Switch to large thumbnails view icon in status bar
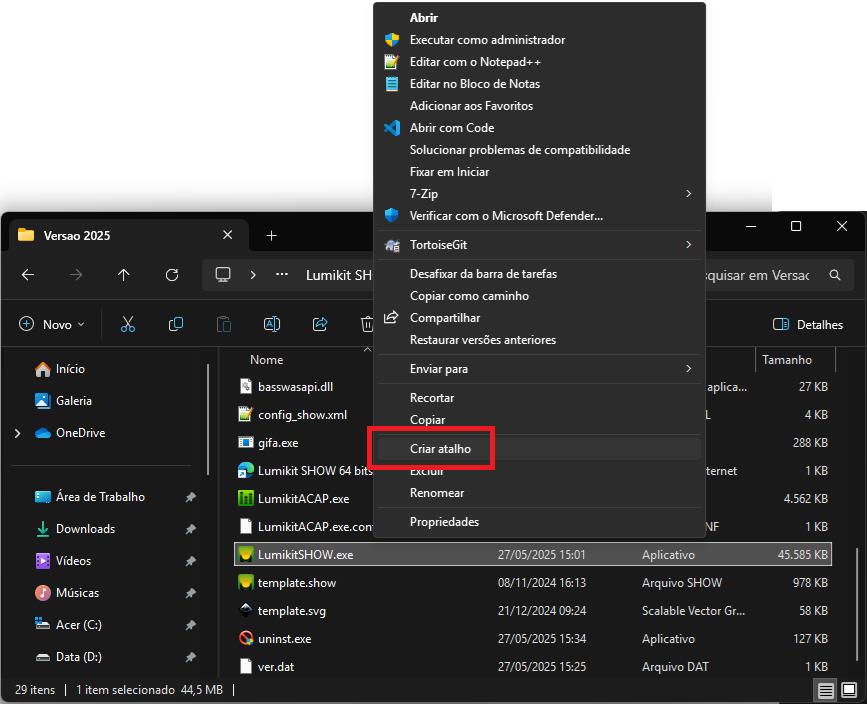Image resolution: width=867 pixels, height=704 pixels. pyautogui.click(x=849, y=690)
